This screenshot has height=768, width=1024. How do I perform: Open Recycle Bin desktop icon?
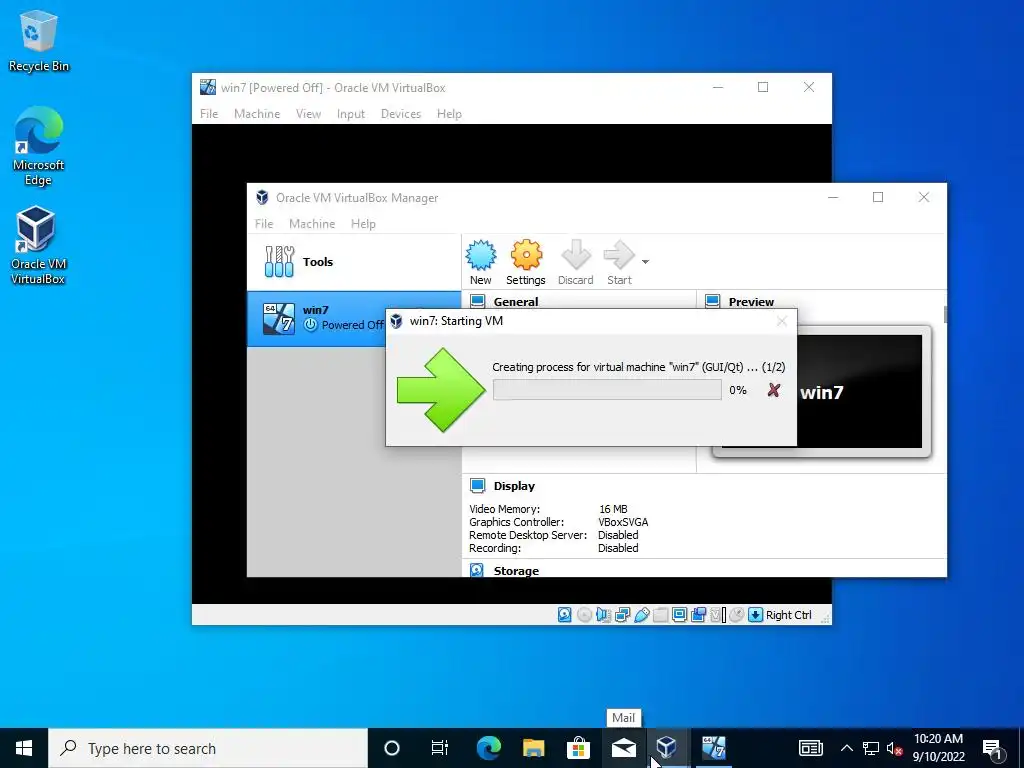click(39, 41)
